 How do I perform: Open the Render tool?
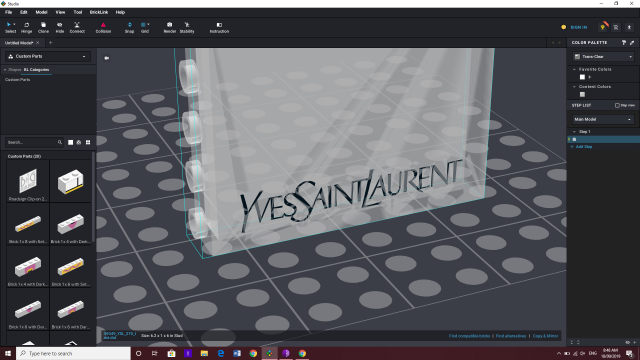pos(170,27)
